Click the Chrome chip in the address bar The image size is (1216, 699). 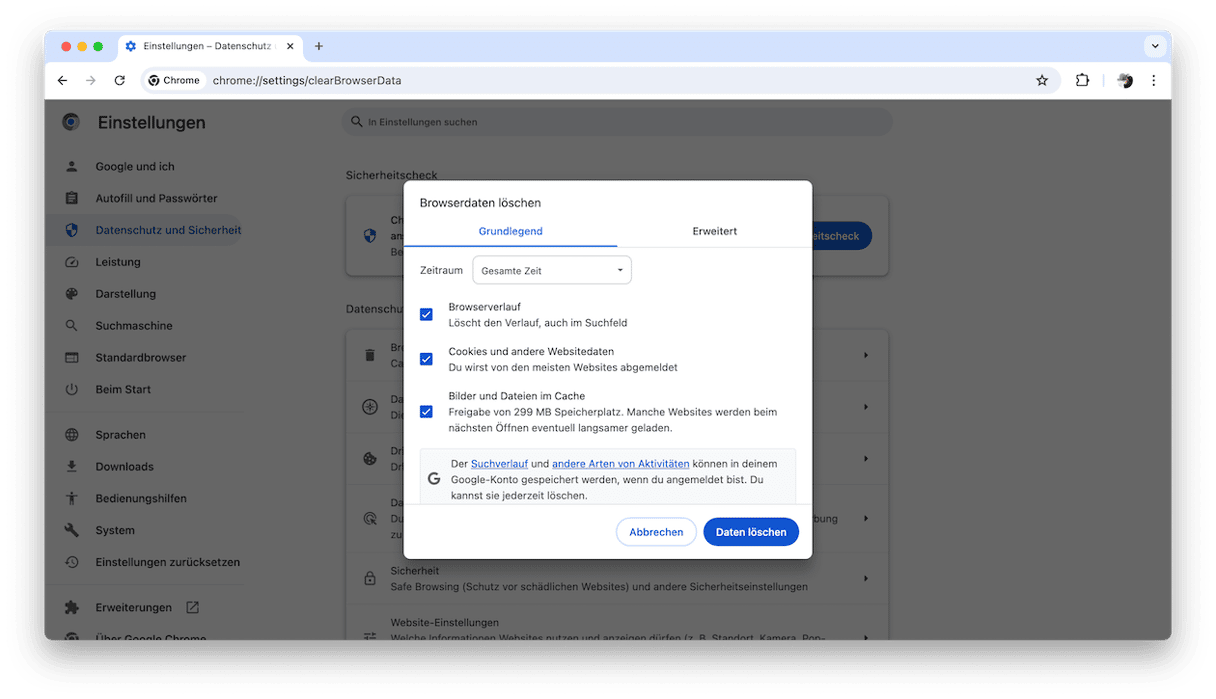175,81
